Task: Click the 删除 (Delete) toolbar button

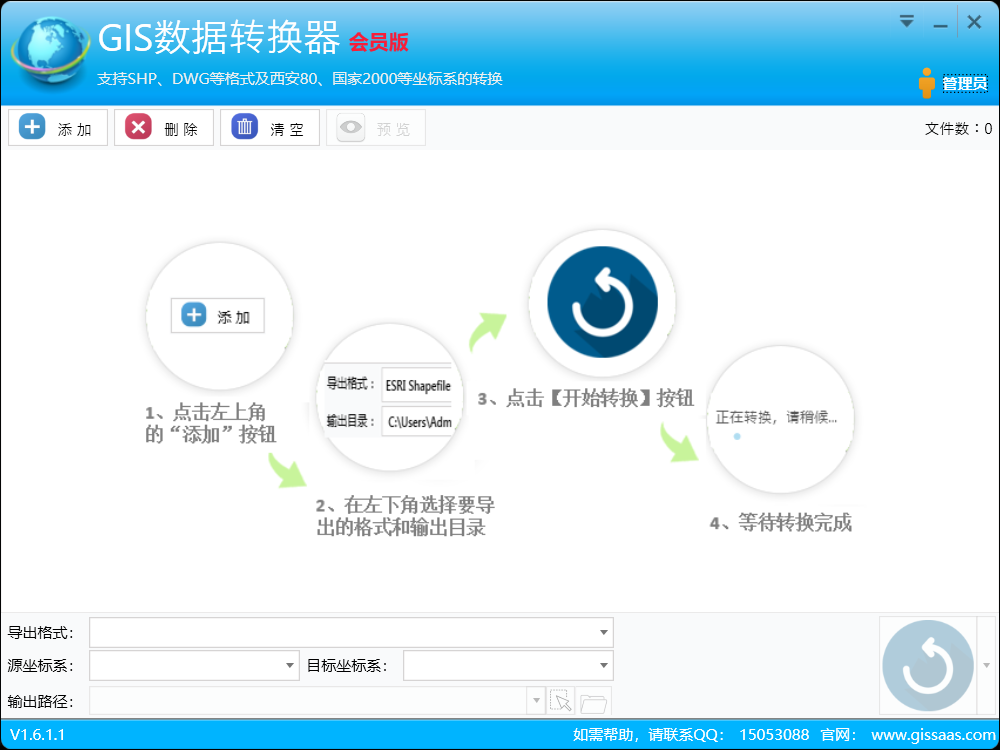Action: [163, 128]
